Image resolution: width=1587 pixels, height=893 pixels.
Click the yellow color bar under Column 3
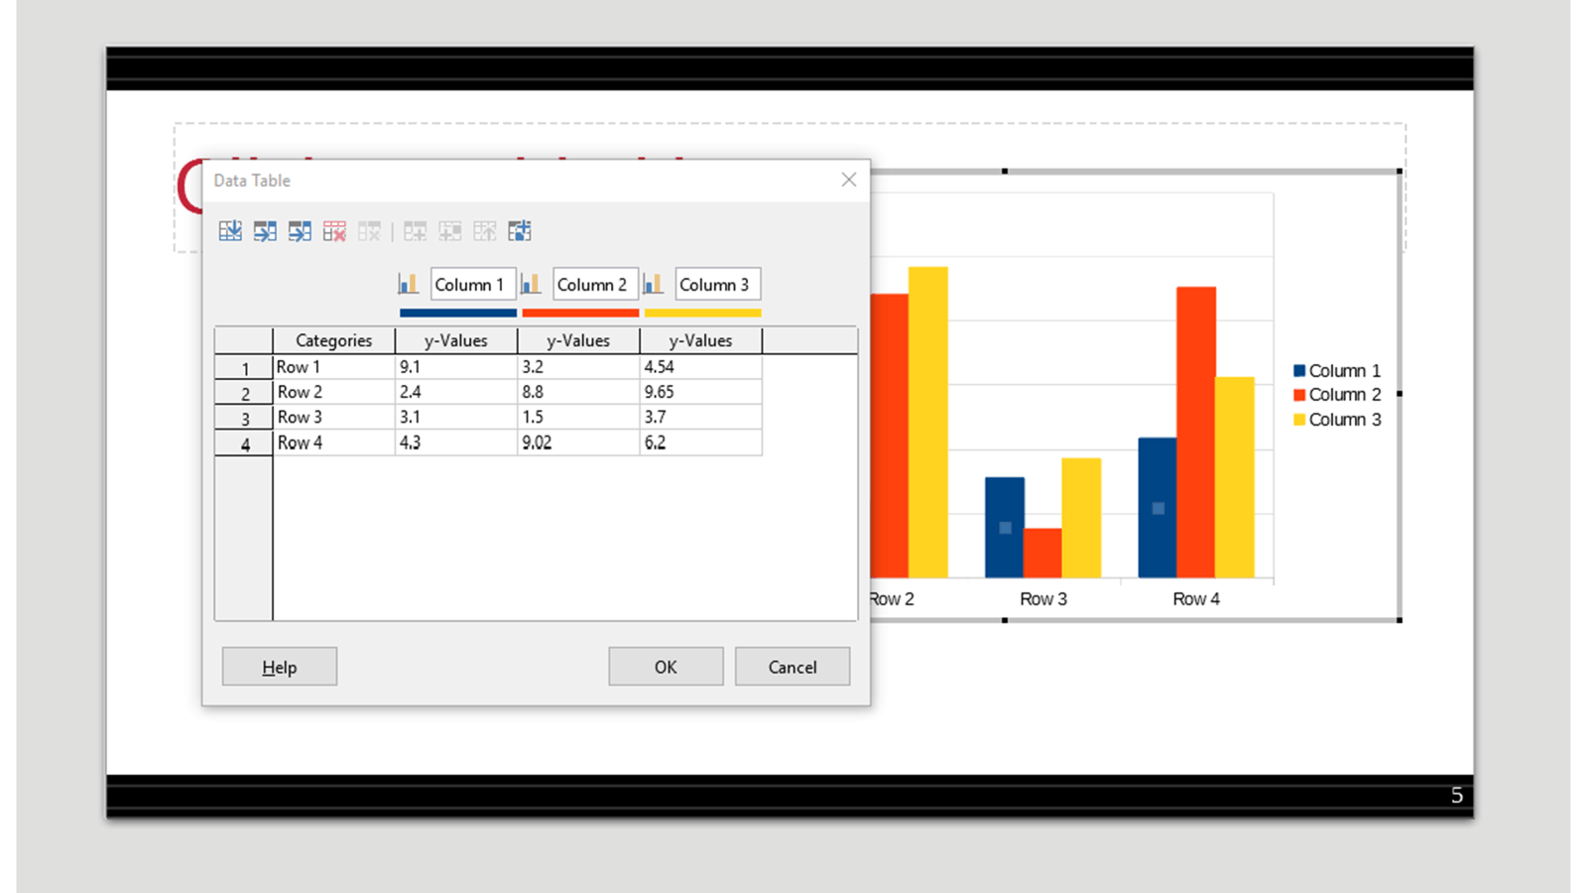point(703,313)
